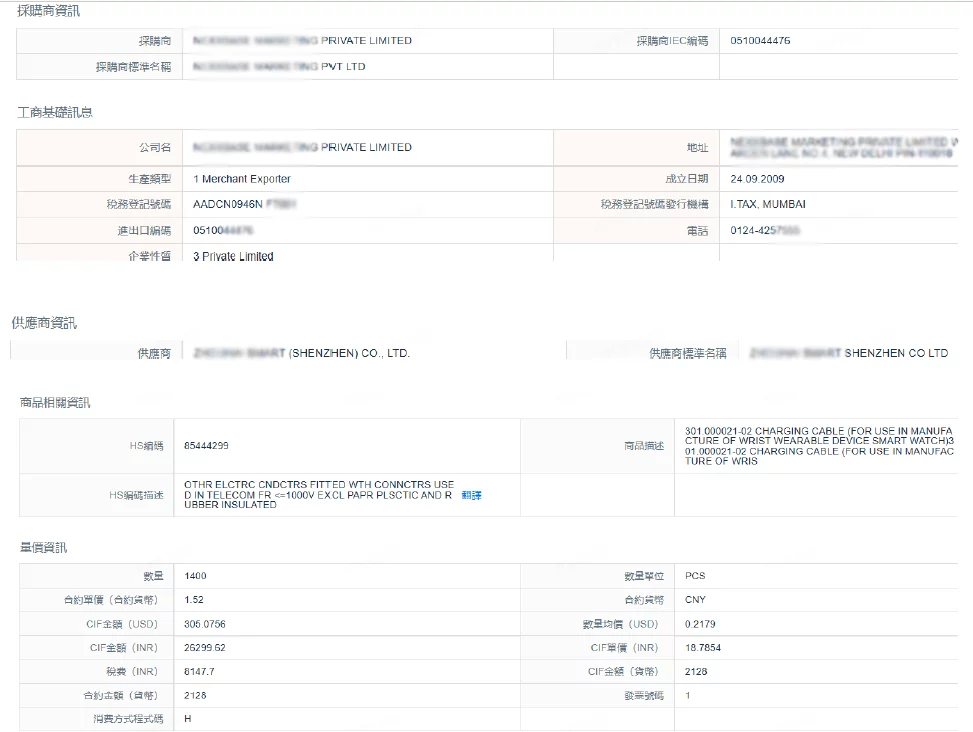
Task: Select the invoice number value 1
Action: (x=688, y=695)
